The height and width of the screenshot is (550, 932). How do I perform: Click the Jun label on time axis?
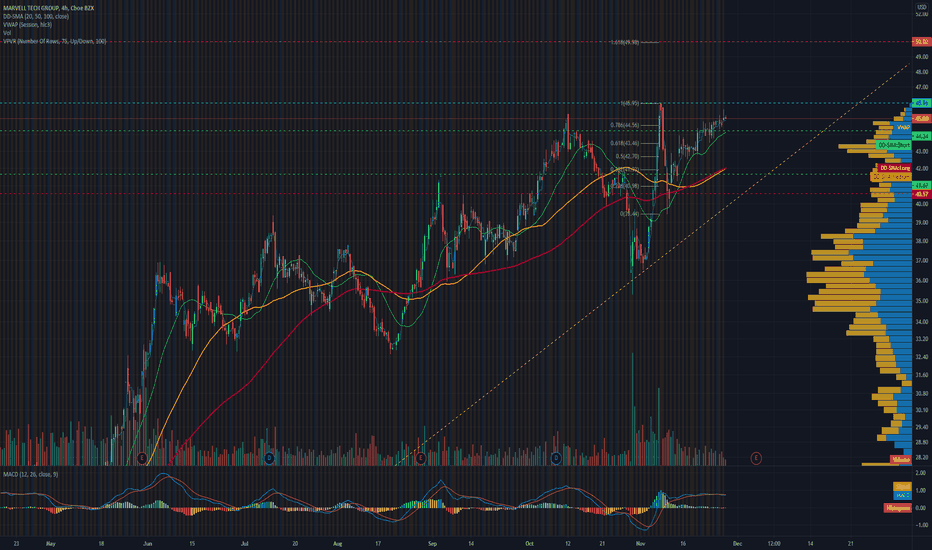(147, 543)
